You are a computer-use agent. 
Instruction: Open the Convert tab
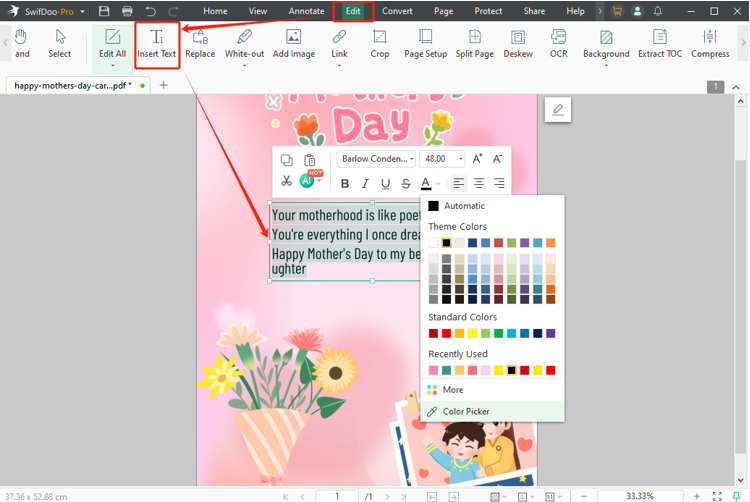click(397, 11)
